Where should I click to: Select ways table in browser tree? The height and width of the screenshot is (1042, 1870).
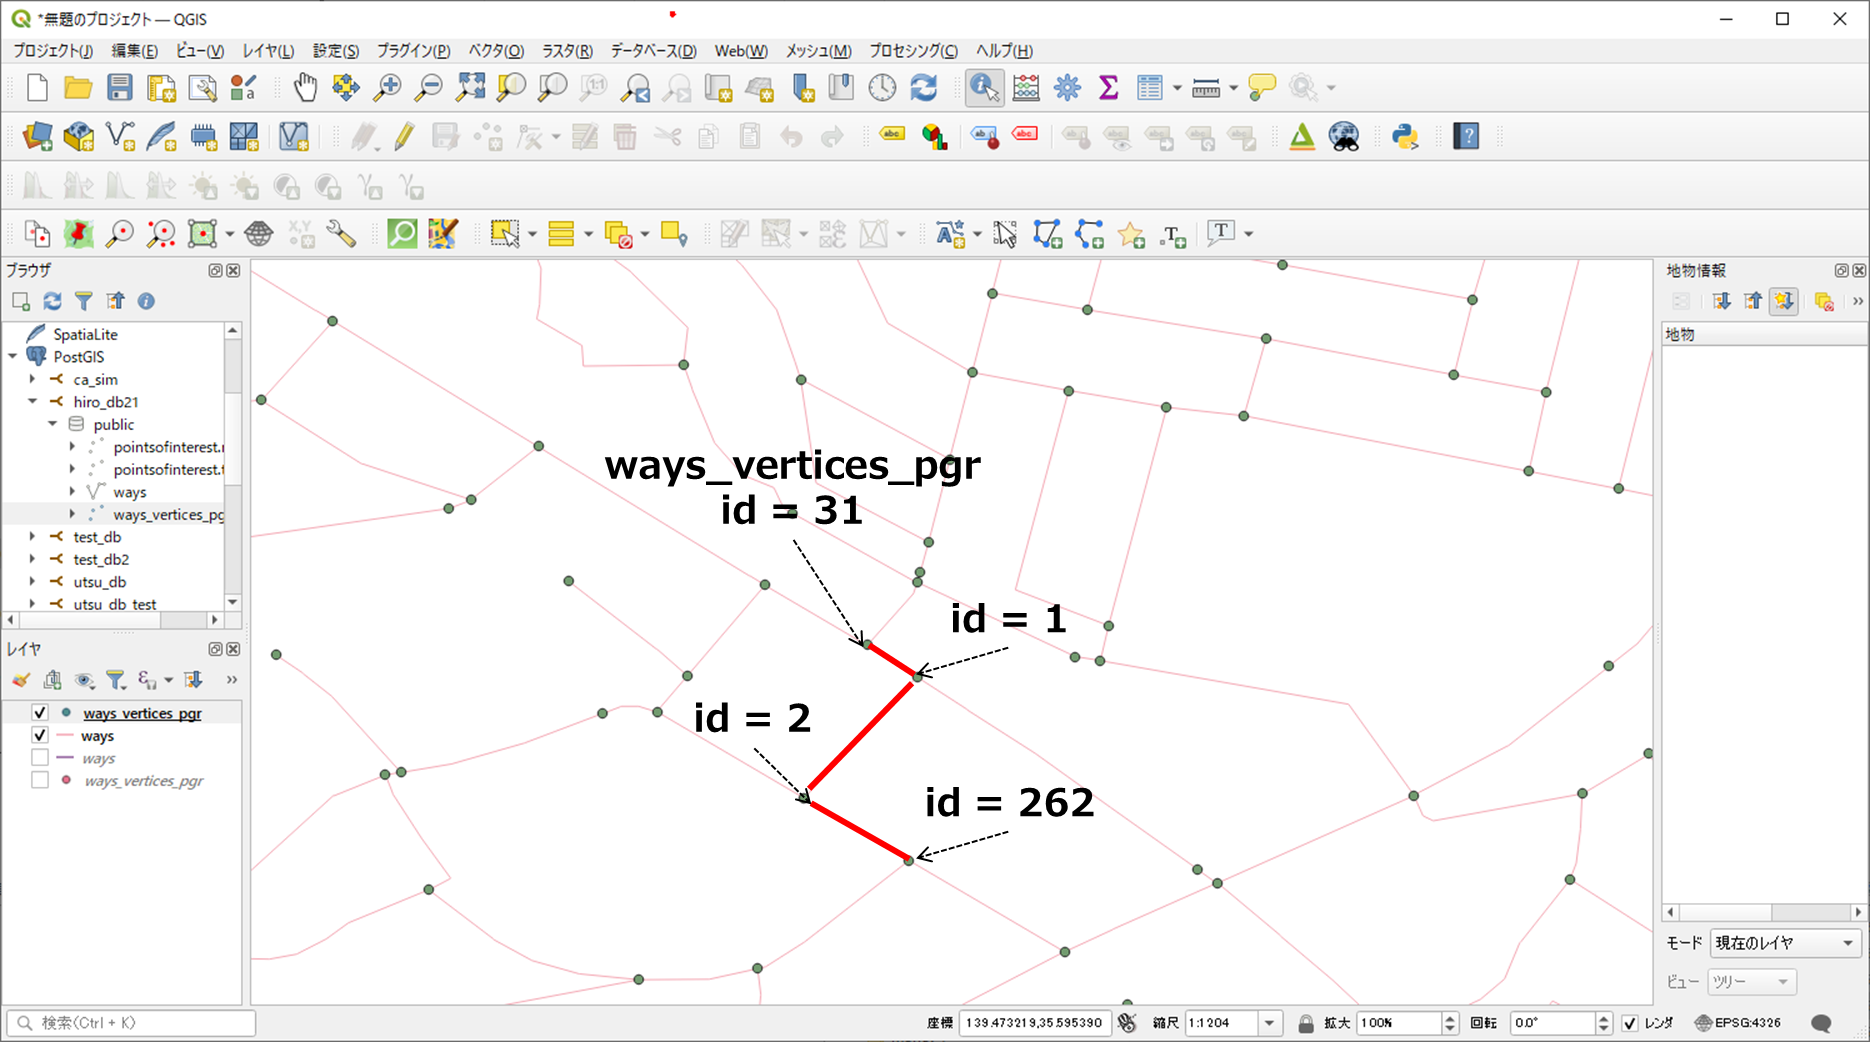pyautogui.click(x=129, y=492)
